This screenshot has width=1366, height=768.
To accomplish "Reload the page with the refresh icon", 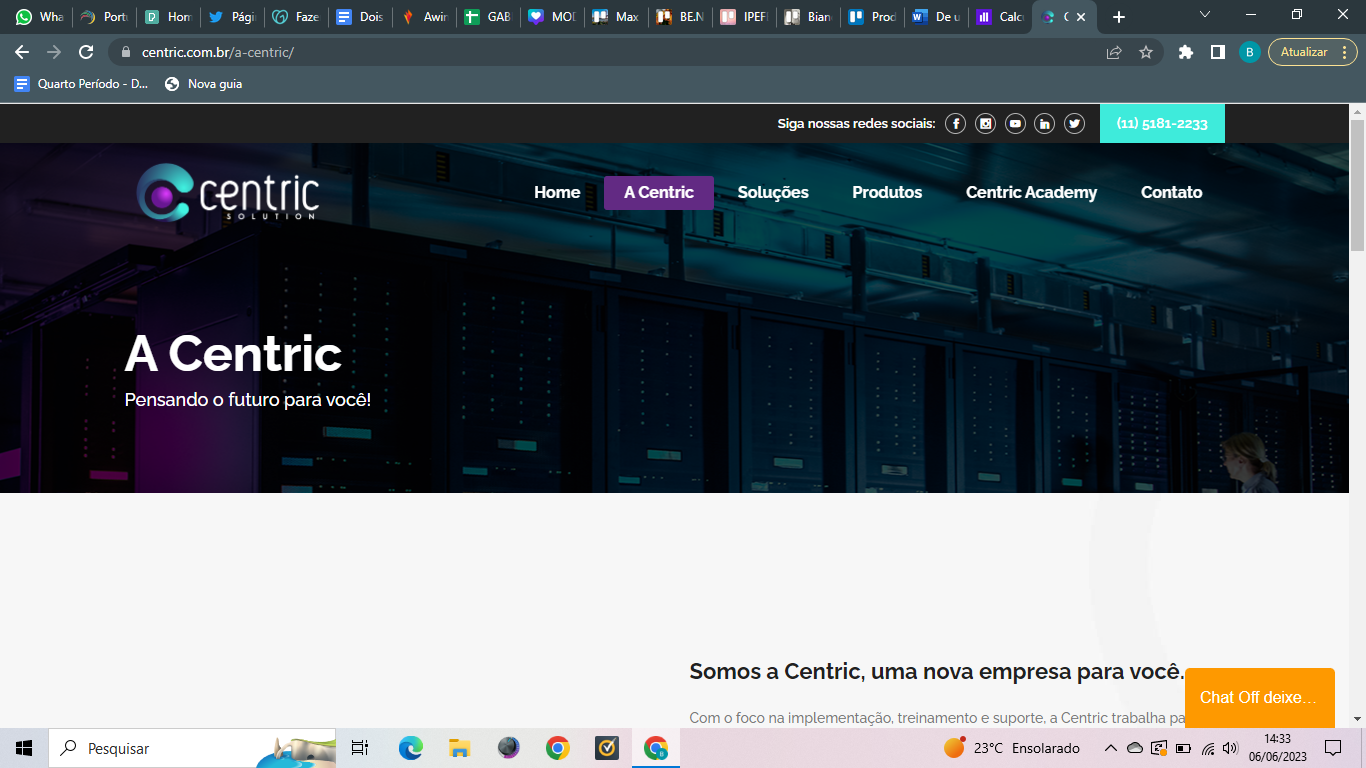I will tap(86, 52).
